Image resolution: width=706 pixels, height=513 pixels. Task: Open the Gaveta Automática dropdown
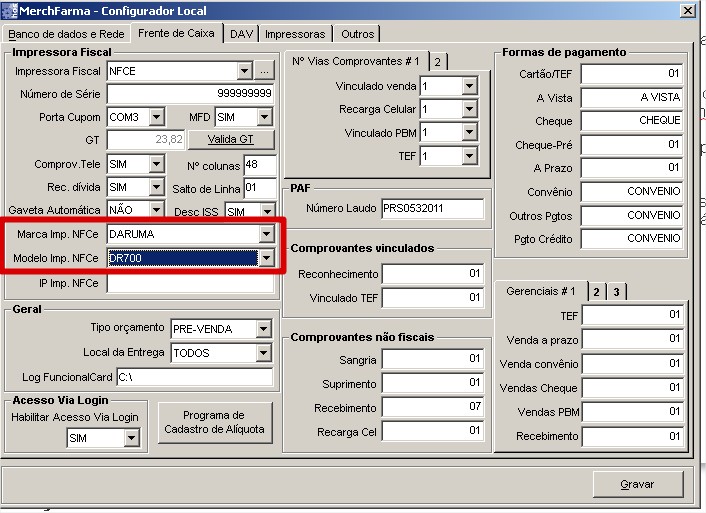tap(156, 210)
